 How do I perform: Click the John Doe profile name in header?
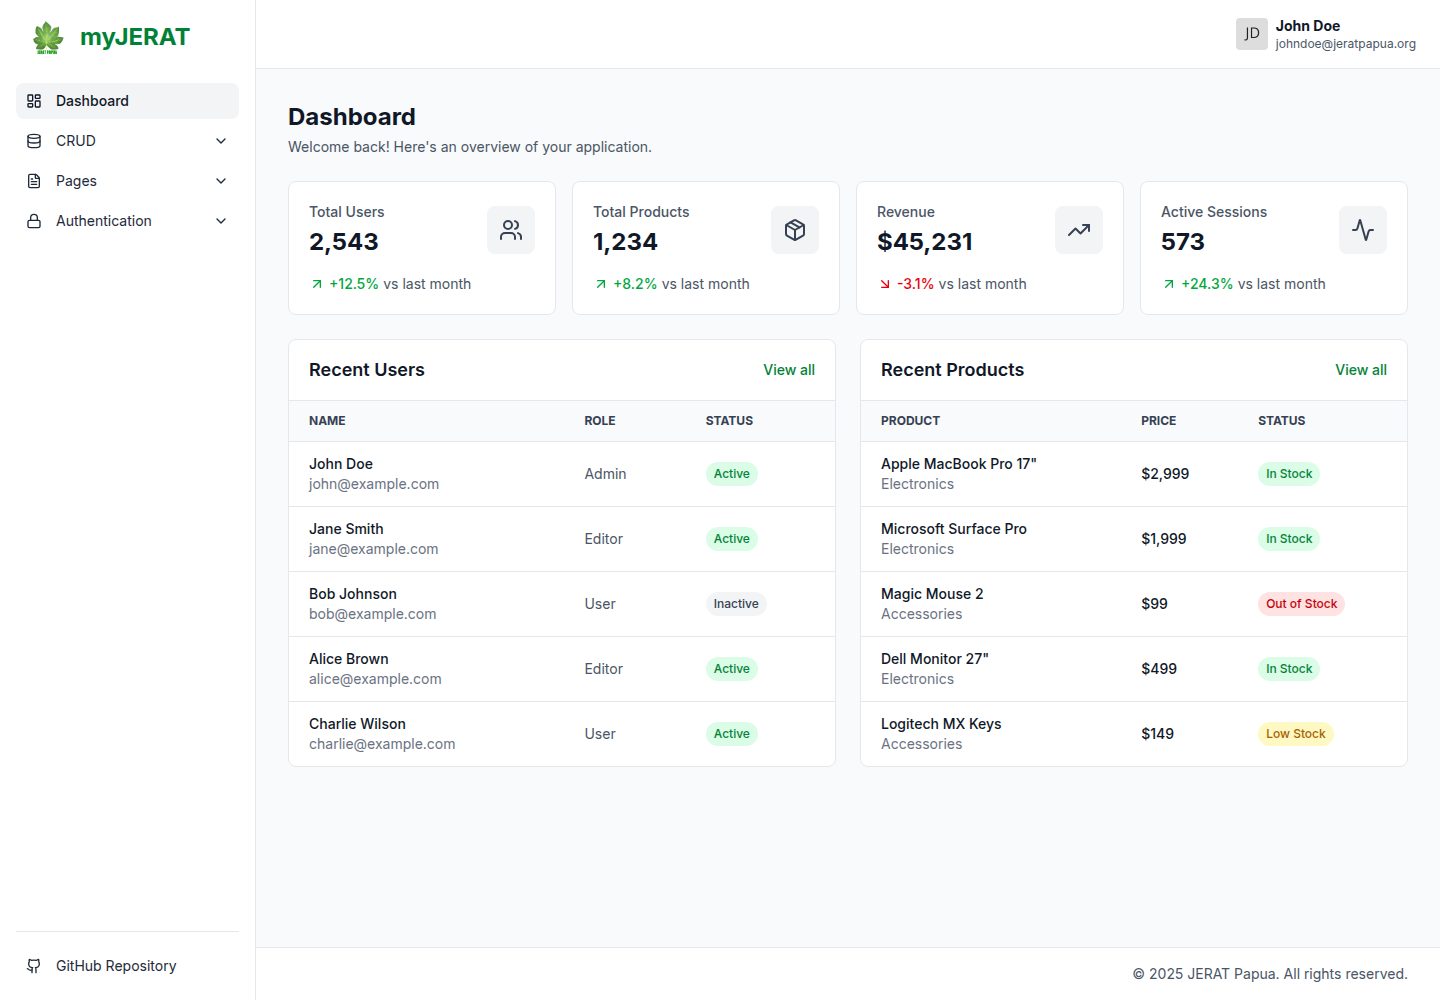click(x=1308, y=26)
